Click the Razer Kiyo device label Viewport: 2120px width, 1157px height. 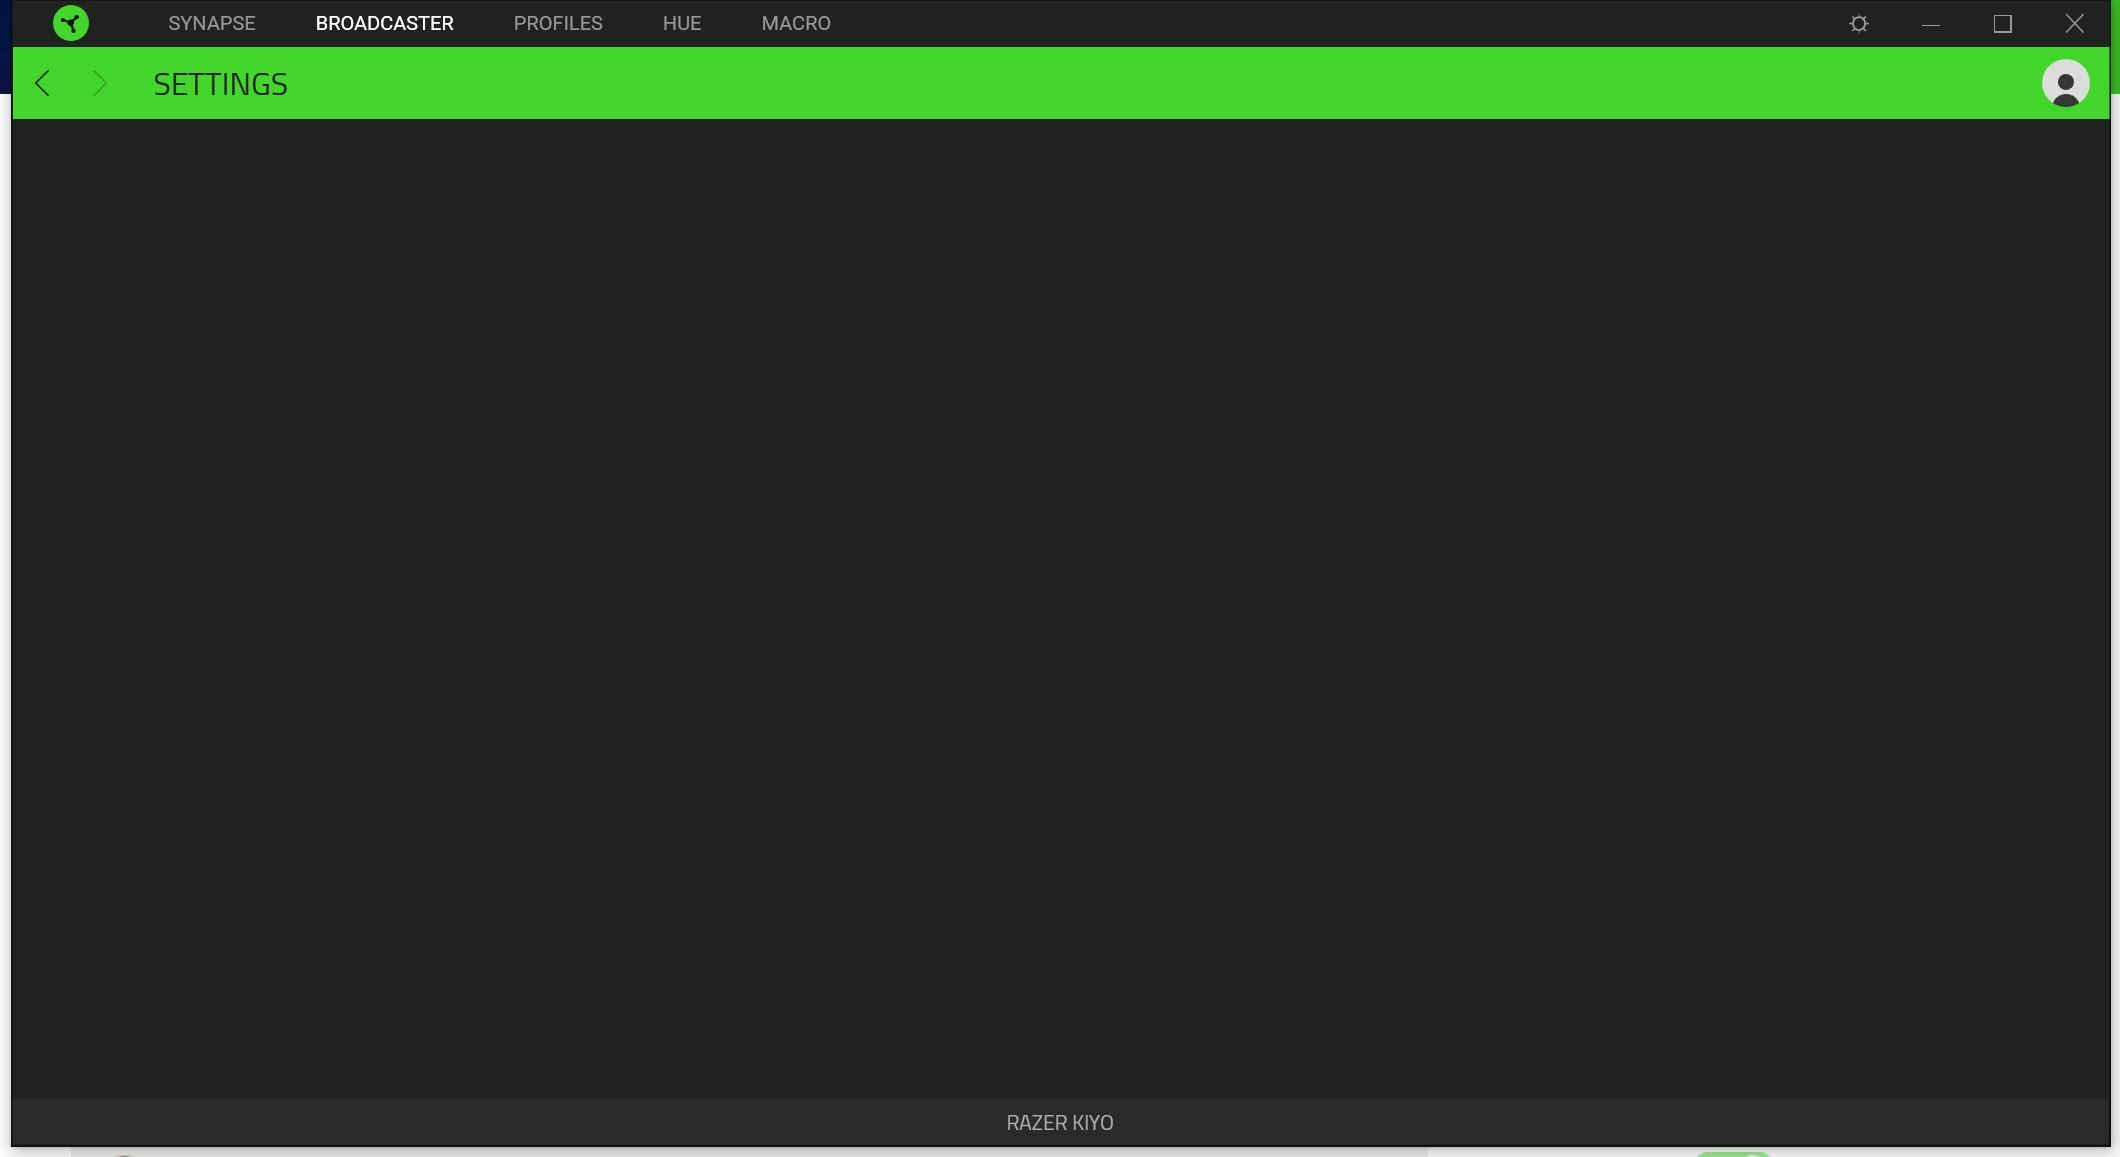coord(1060,1123)
